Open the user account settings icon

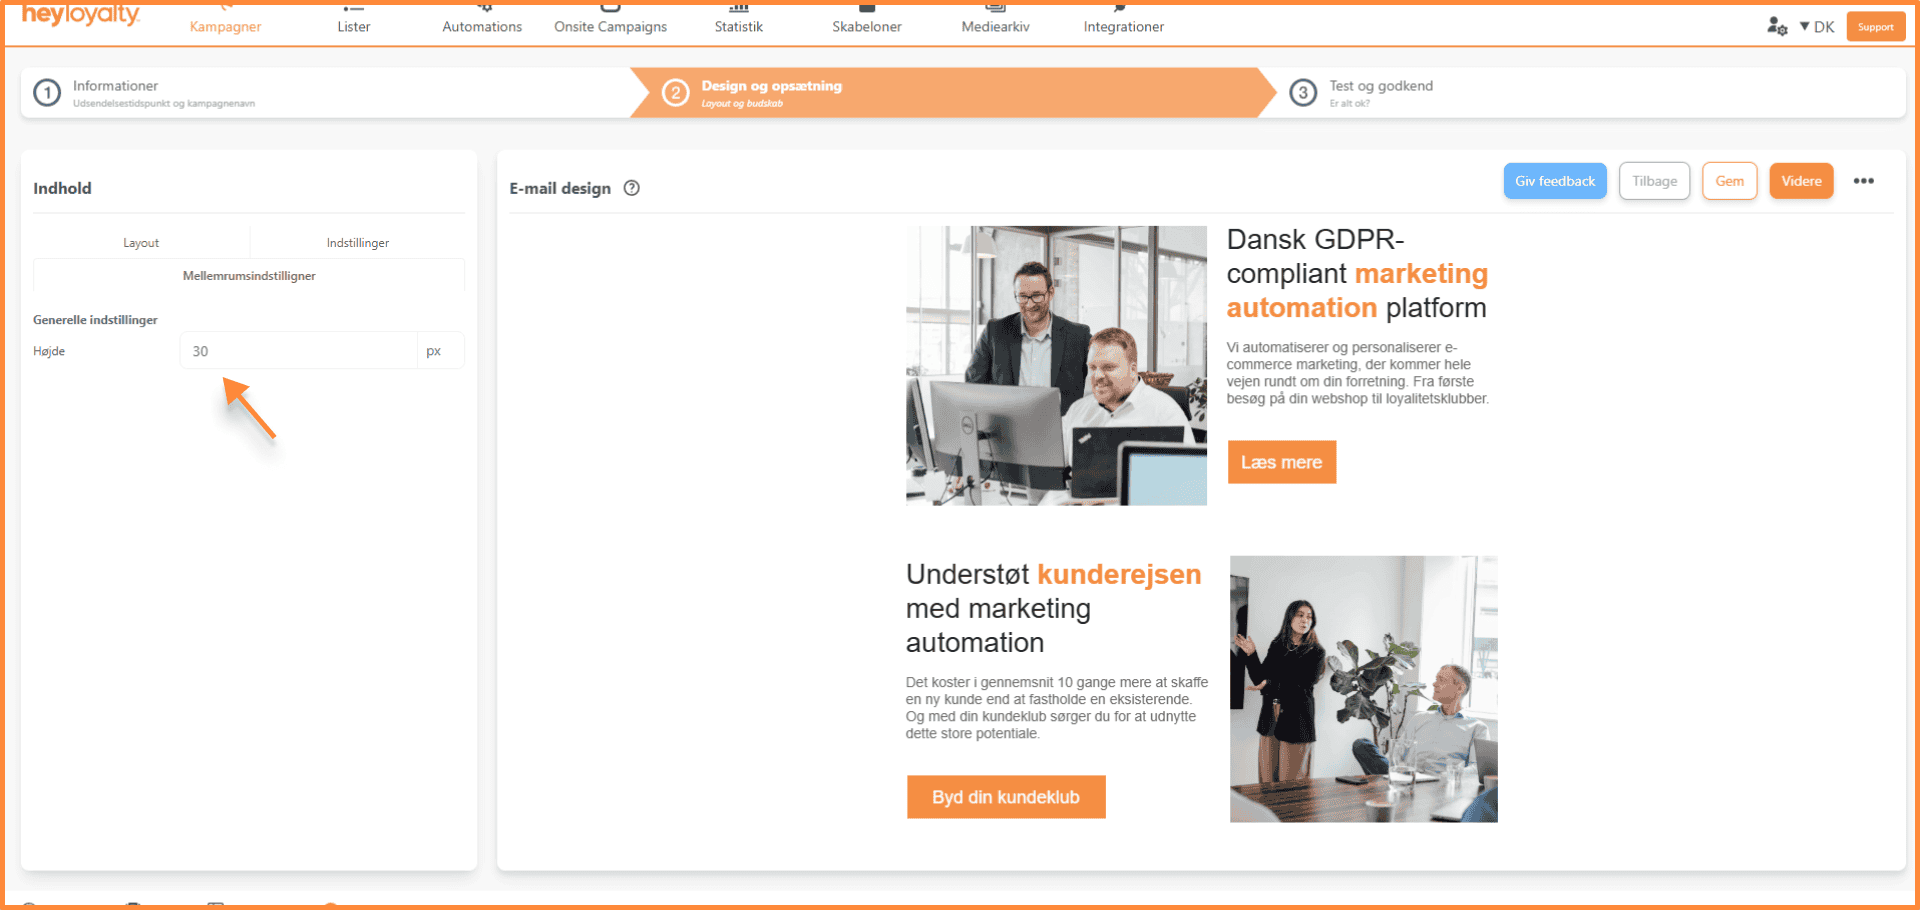(1777, 27)
